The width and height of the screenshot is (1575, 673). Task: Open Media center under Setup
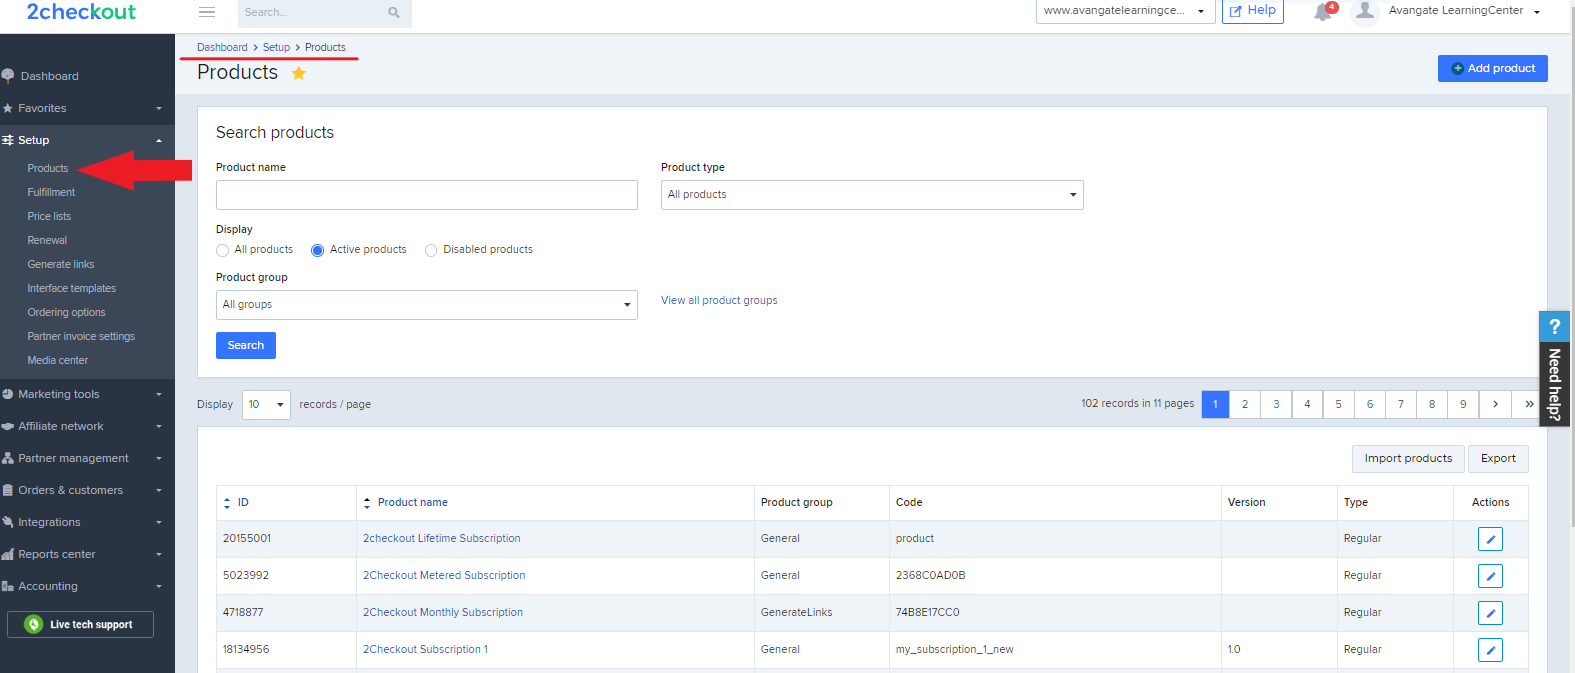pyautogui.click(x=58, y=360)
